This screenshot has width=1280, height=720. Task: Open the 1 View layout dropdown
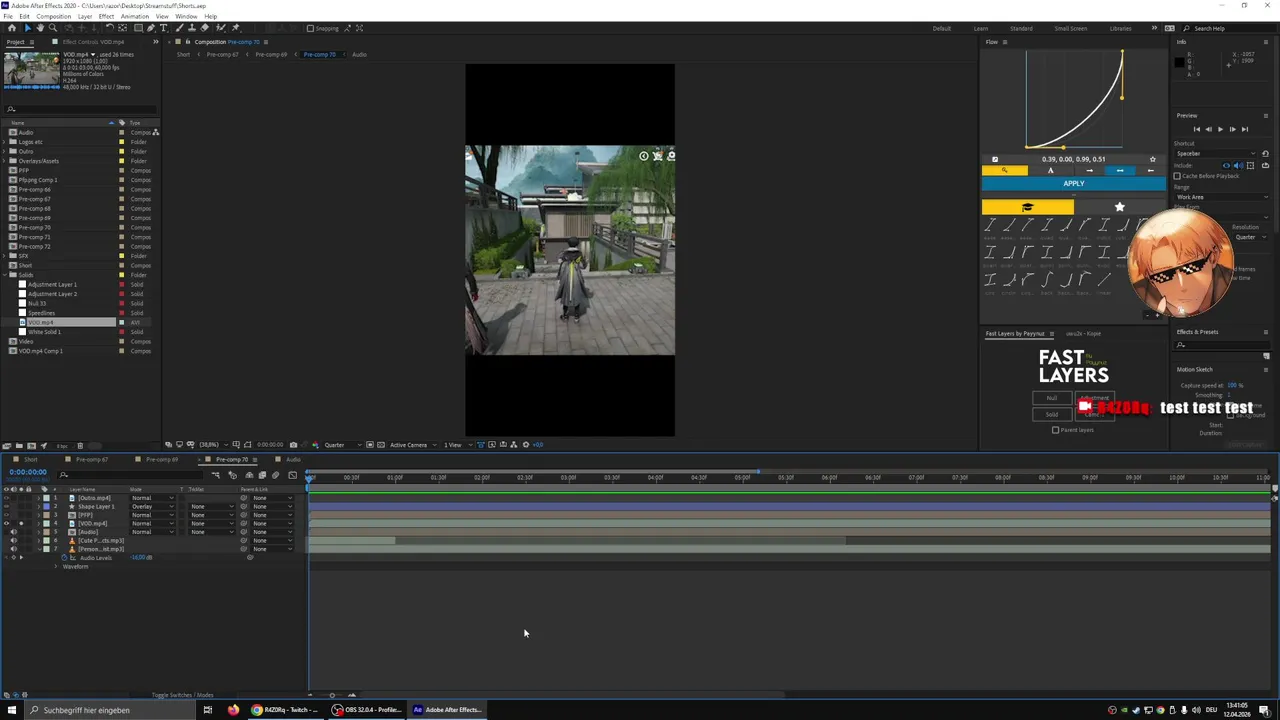pyautogui.click(x=457, y=445)
